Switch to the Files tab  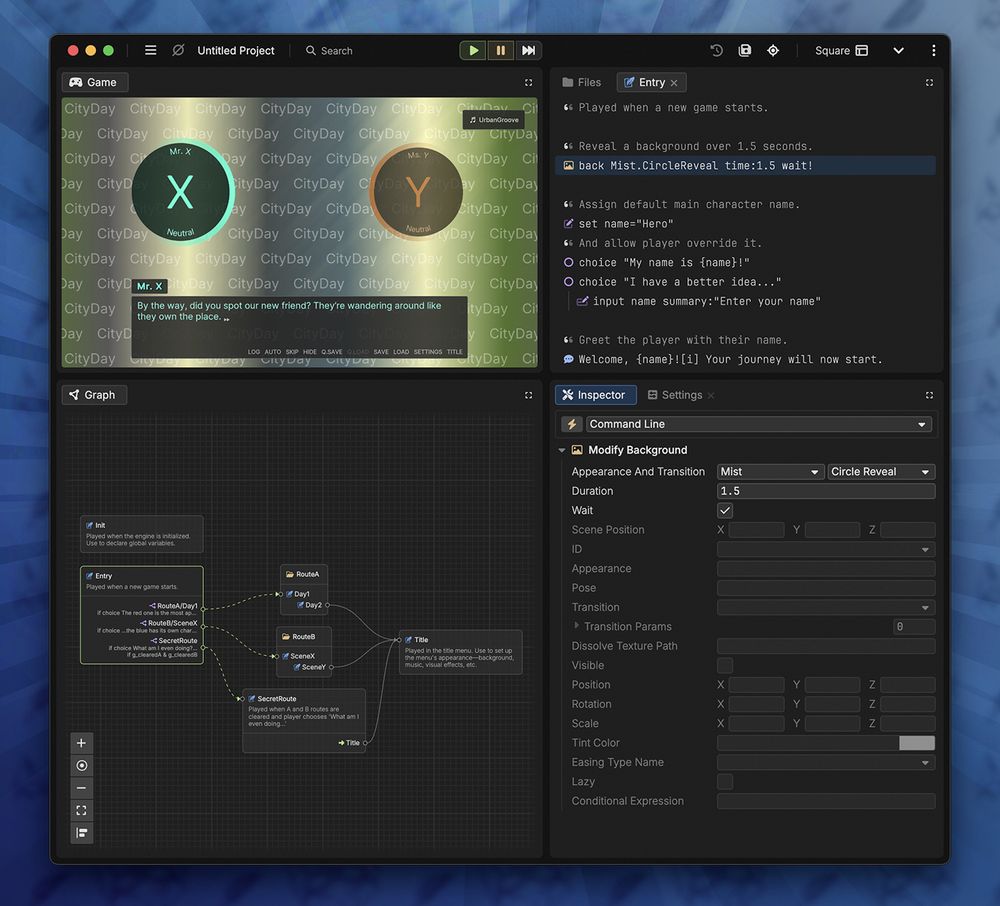tap(582, 82)
